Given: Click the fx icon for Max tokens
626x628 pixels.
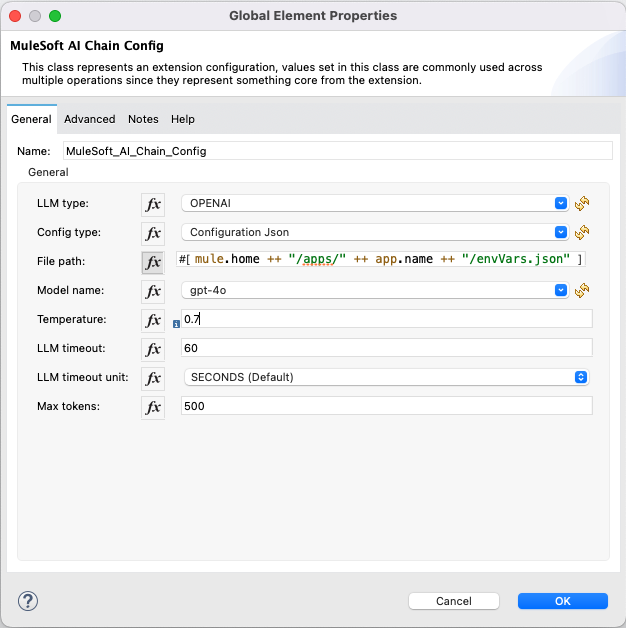Looking at the screenshot, I should [x=153, y=407].
